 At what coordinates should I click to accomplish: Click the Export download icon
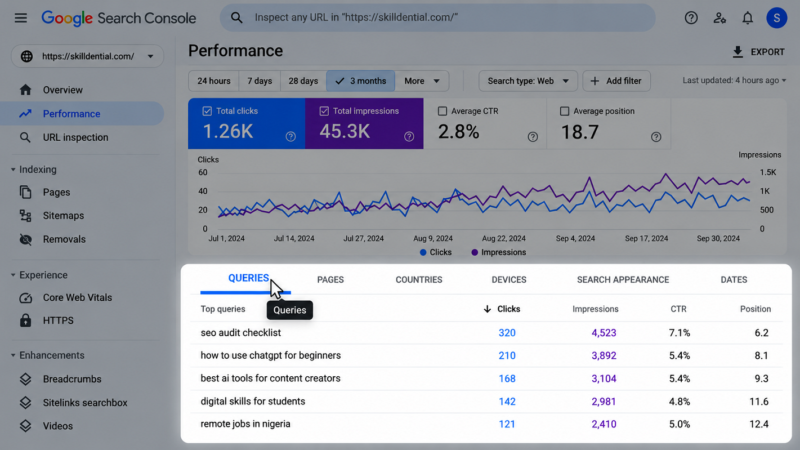point(738,52)
